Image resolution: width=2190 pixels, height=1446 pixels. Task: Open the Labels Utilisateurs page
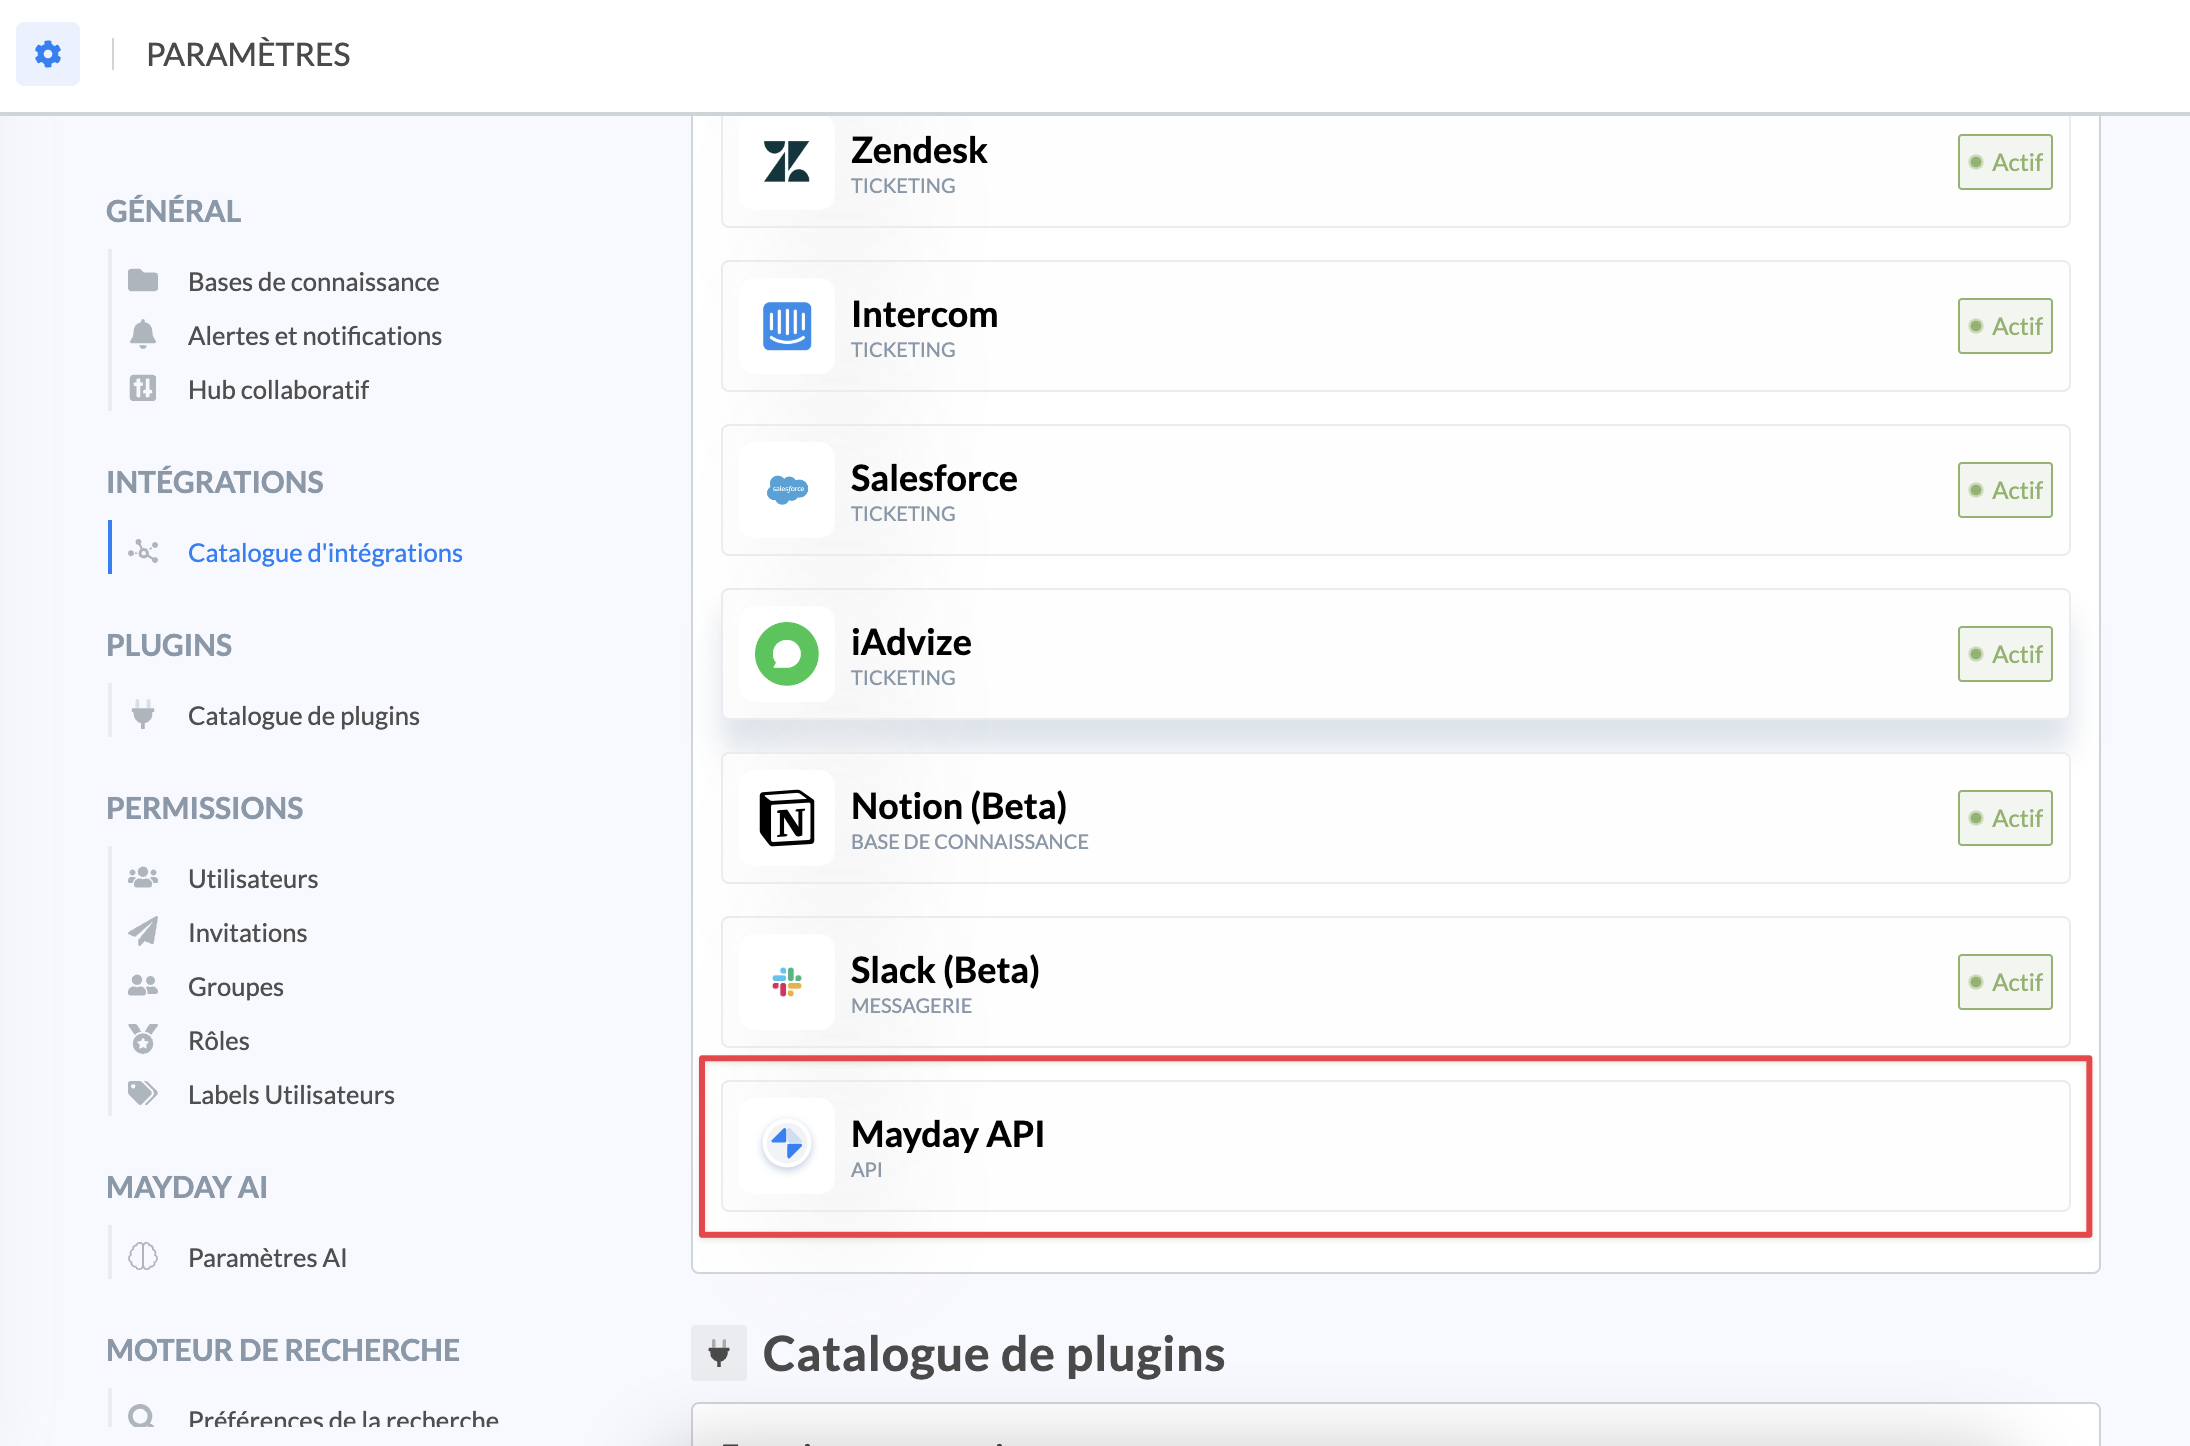point(291,1095)
